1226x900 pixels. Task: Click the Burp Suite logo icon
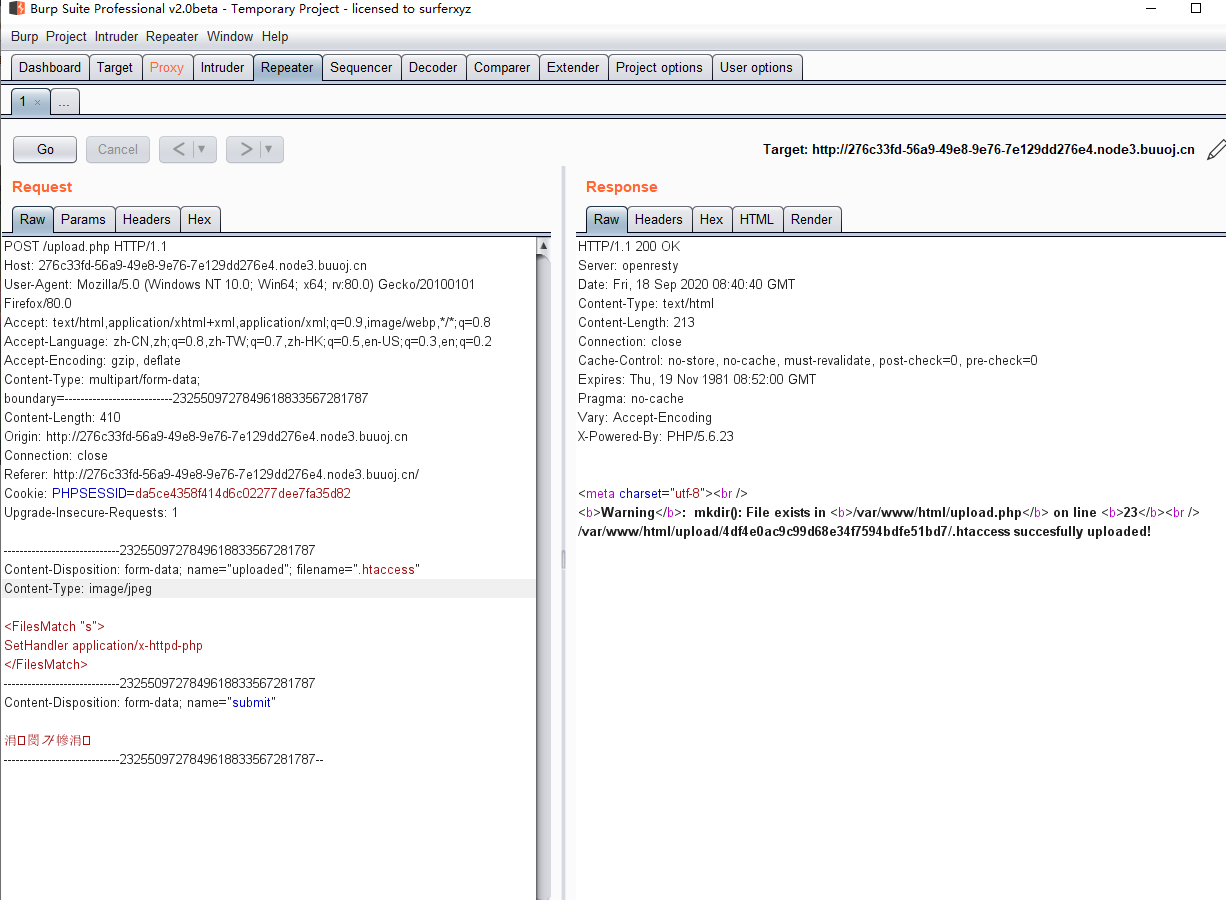[17, 9]
